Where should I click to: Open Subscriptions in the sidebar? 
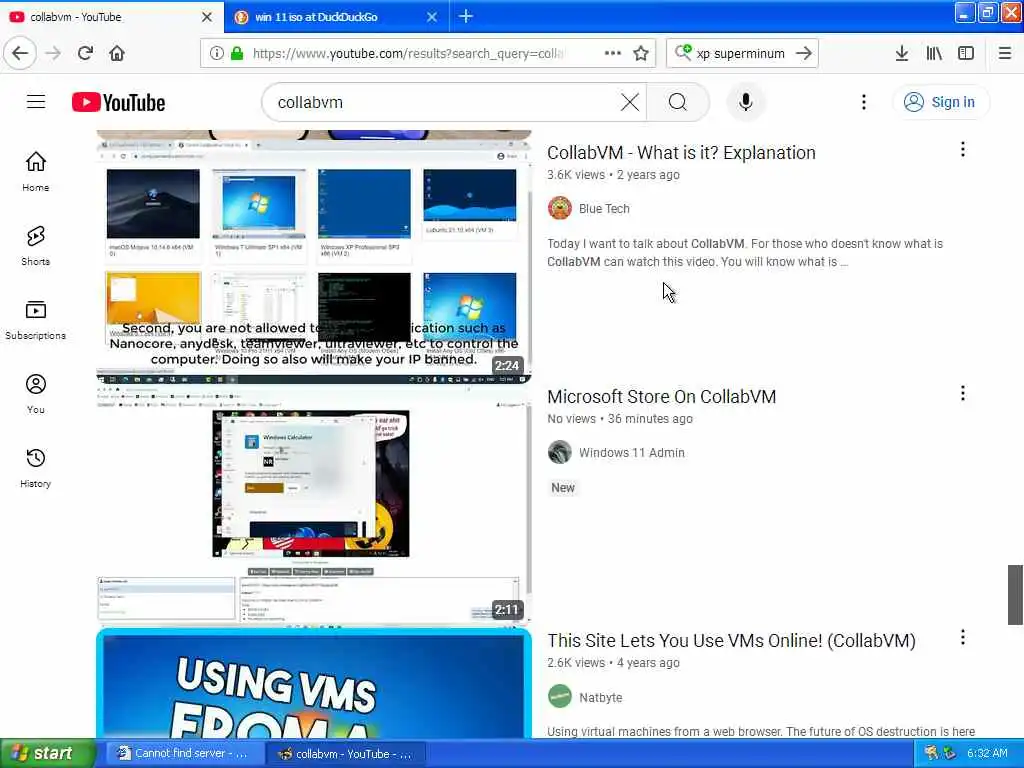[x=36, y=319]
